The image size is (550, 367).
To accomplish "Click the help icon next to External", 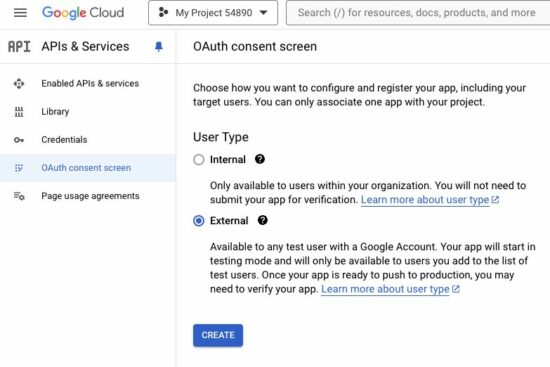I will click(x=262, y=220).
